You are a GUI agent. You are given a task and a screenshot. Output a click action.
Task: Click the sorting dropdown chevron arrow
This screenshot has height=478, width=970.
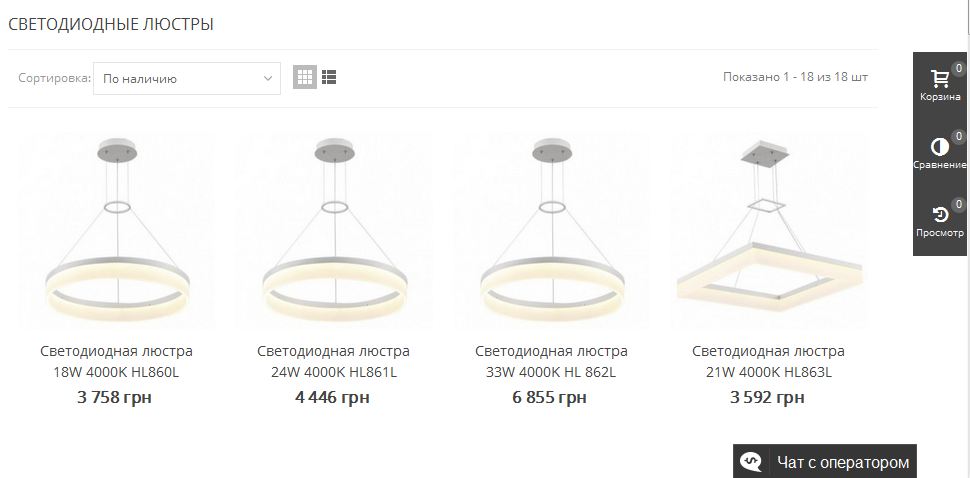pyautogui.click(x=268, y=78)
